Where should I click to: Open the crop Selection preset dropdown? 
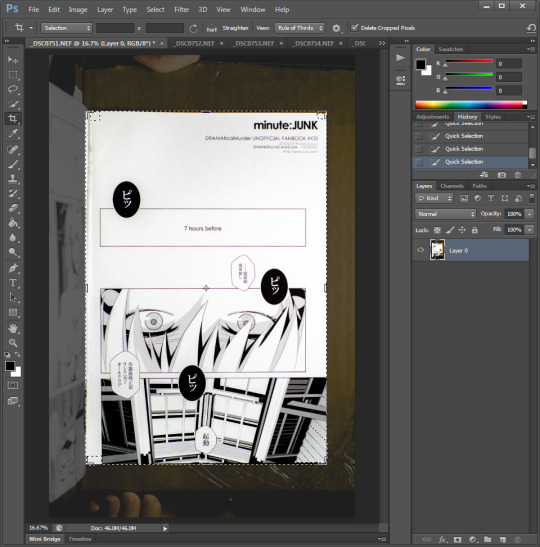click(66, 28)
